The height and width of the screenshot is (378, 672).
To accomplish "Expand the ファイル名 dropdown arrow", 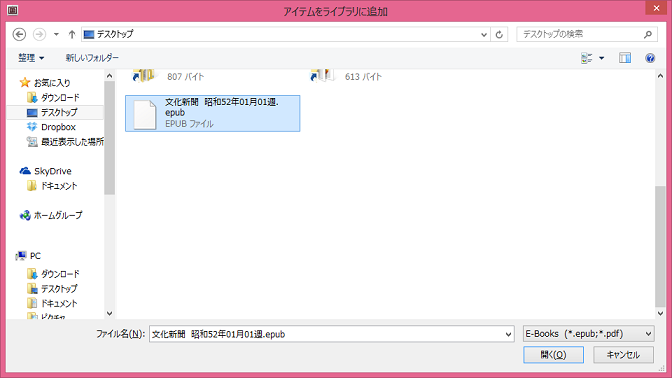I will pos(508,334).
